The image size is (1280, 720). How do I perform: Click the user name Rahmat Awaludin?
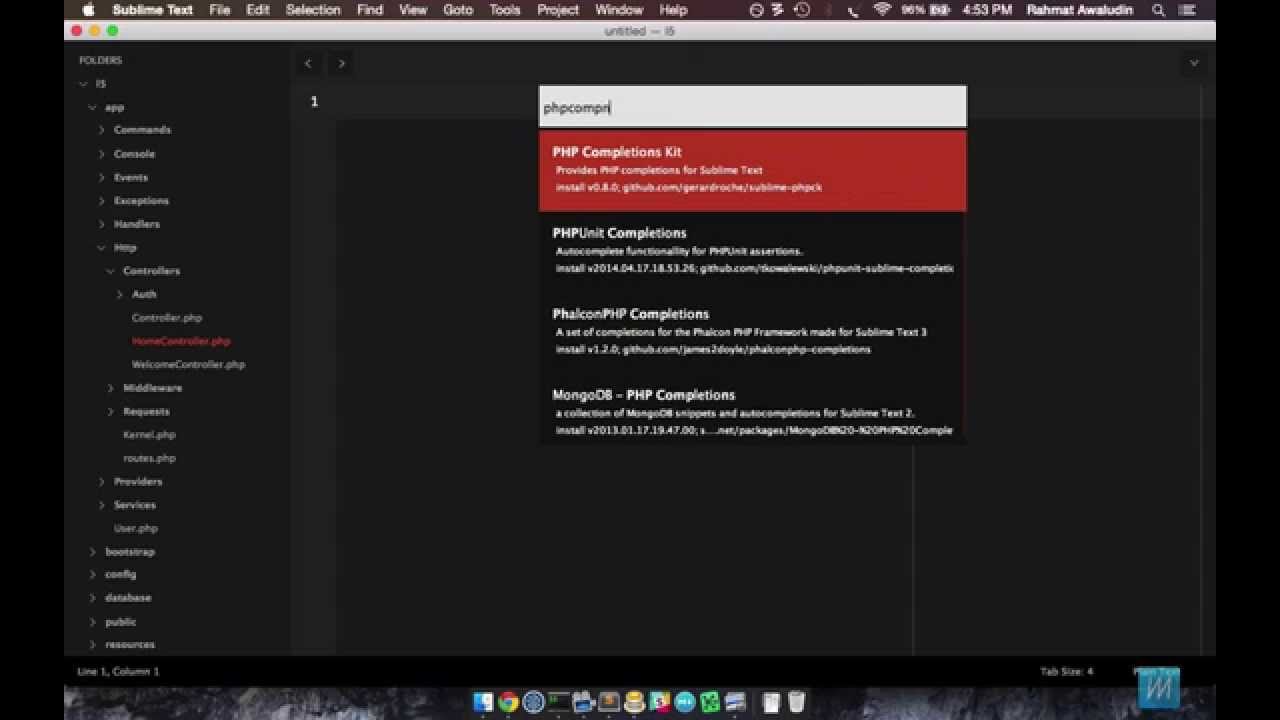(x=1080, y=10)
